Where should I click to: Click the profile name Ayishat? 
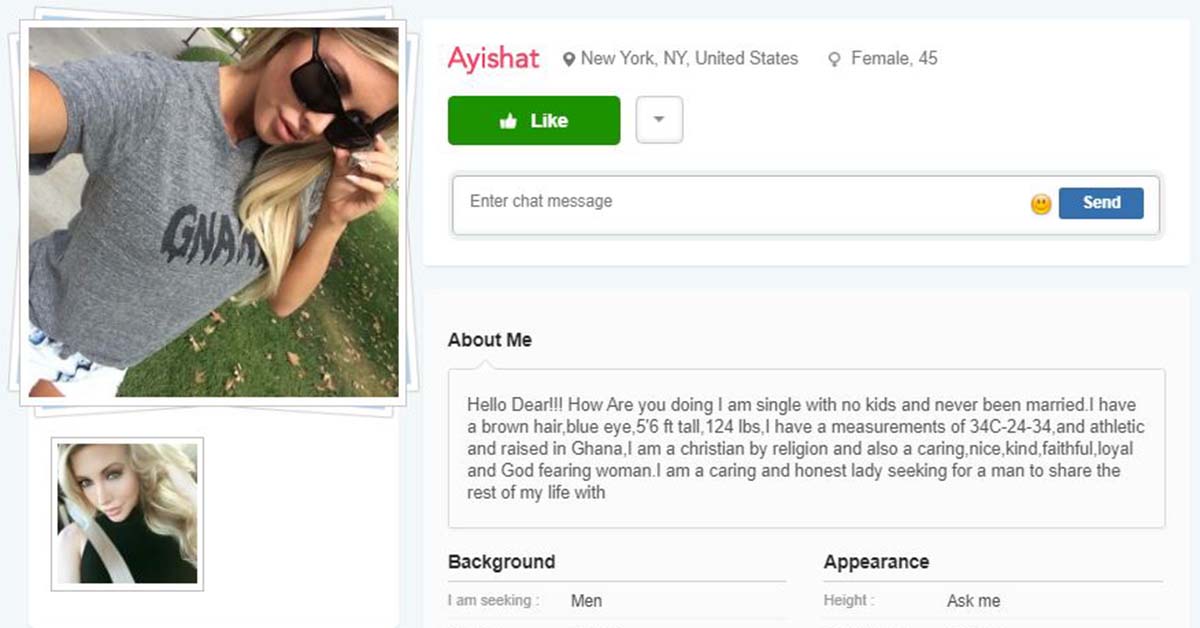(492, 58)
